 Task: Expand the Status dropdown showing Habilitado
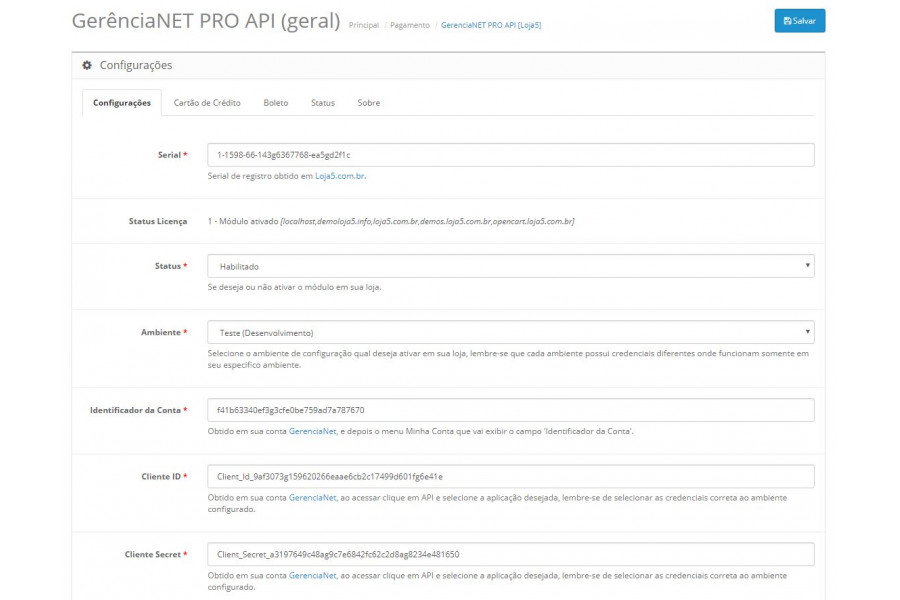(511, 266)
